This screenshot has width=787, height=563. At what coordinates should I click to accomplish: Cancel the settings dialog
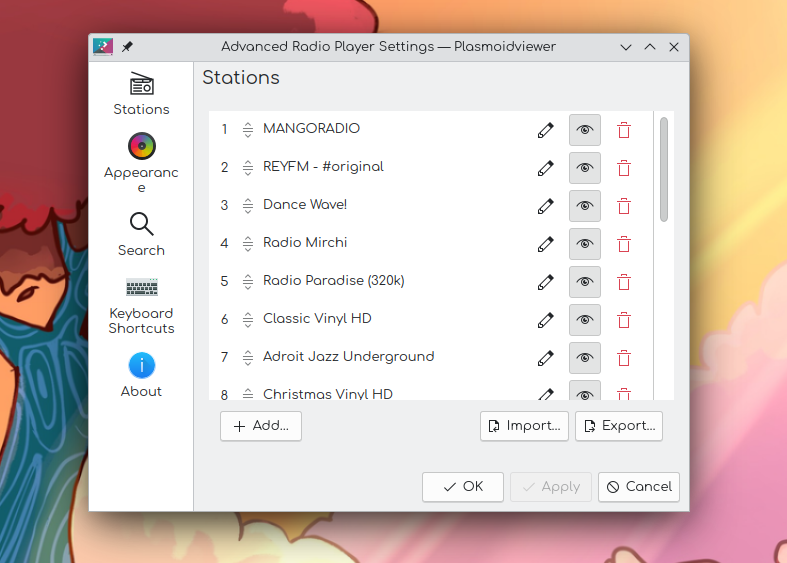point(639,487)
